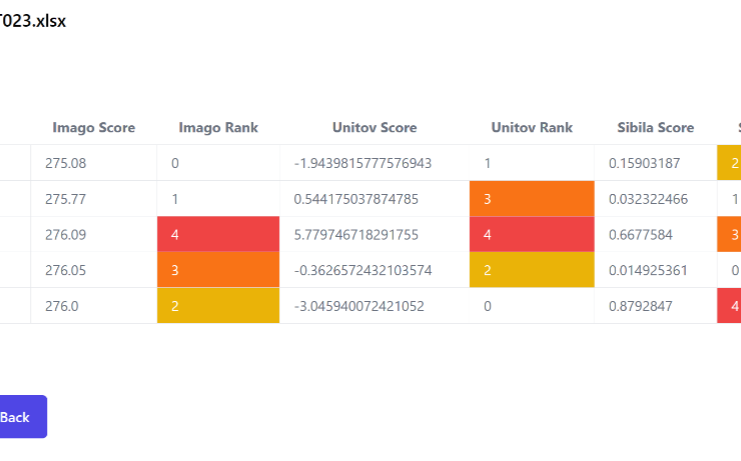Select the Sibila Score column header
This screenshot has width=741, height=461.
655,128
